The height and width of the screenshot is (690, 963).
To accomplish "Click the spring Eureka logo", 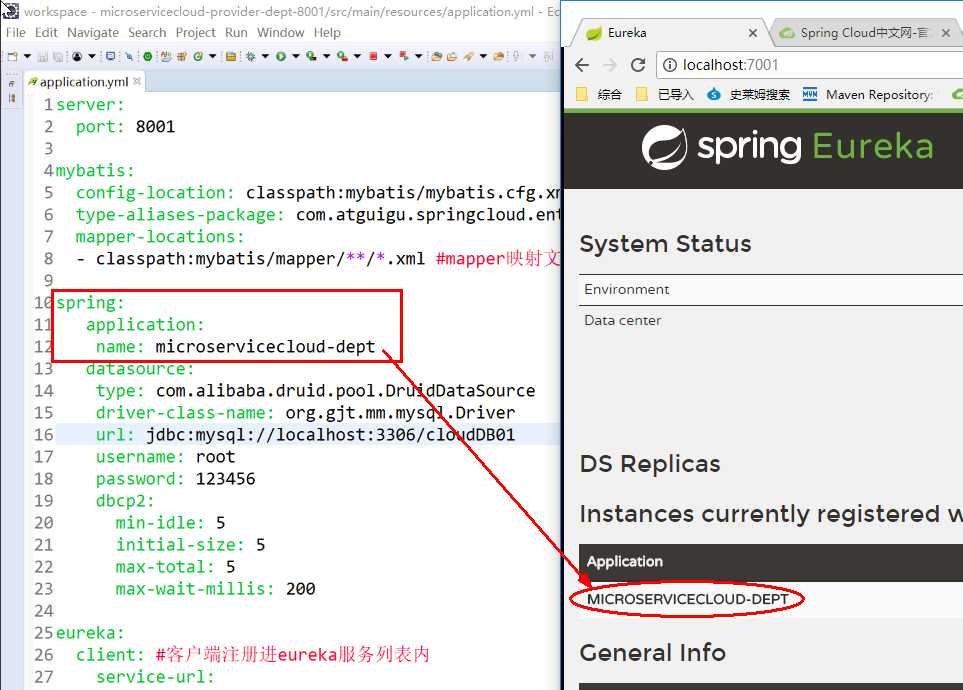I will point(787,147).
